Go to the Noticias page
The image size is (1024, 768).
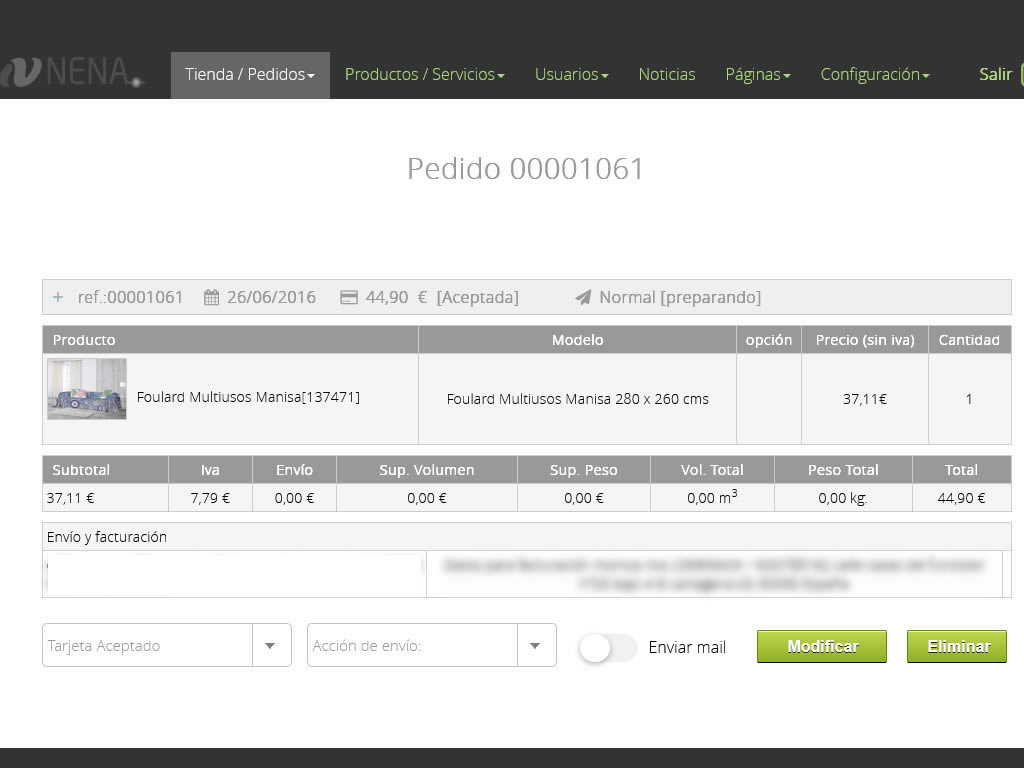[x=667, y=75]
